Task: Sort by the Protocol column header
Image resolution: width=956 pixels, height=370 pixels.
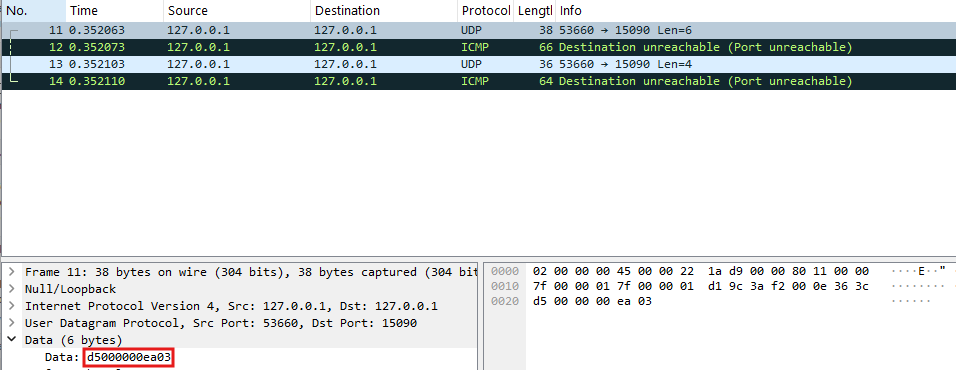Action: coord(485,10)
